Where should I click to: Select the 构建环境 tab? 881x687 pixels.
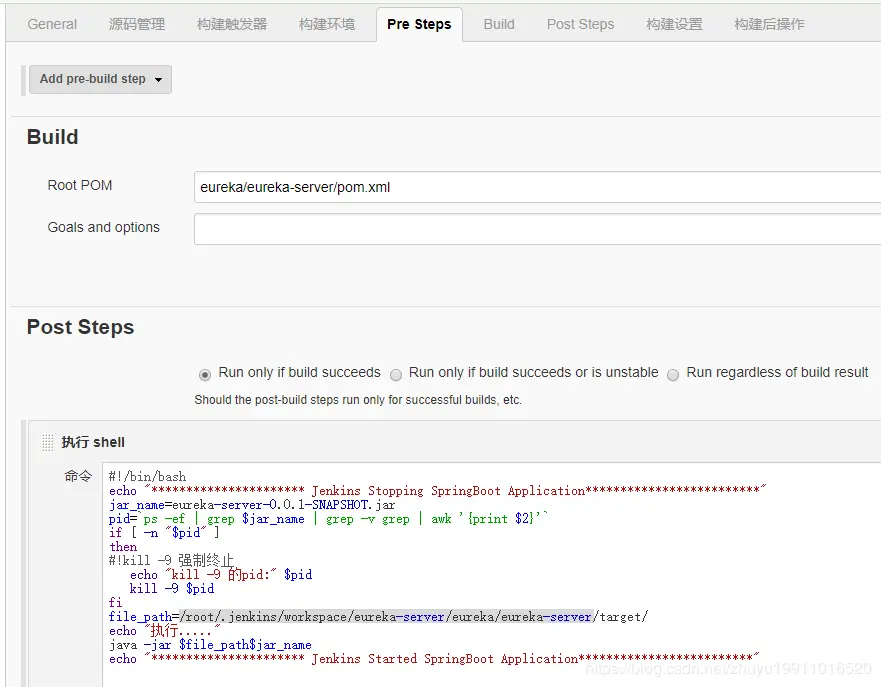coord(326,24)
